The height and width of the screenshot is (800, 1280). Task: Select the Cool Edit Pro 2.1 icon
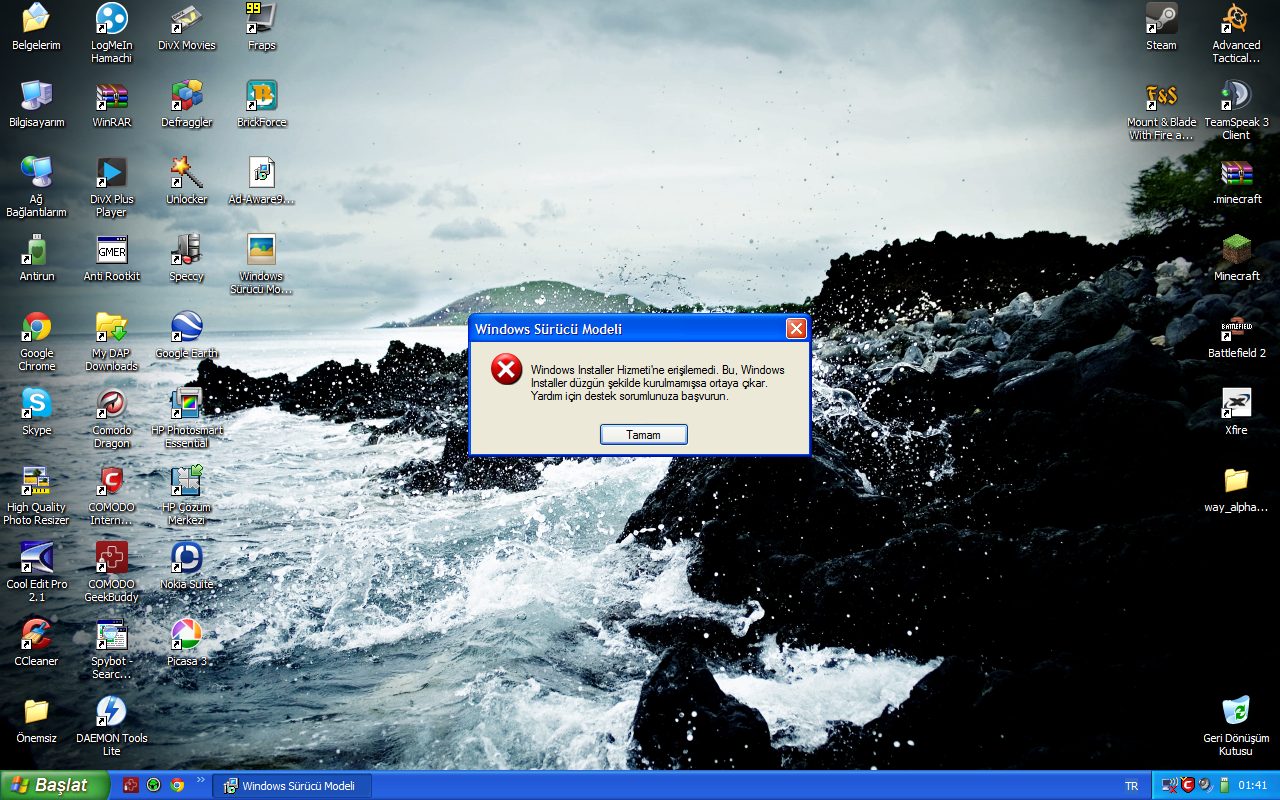pyautogui.click(x=36, y=572)
